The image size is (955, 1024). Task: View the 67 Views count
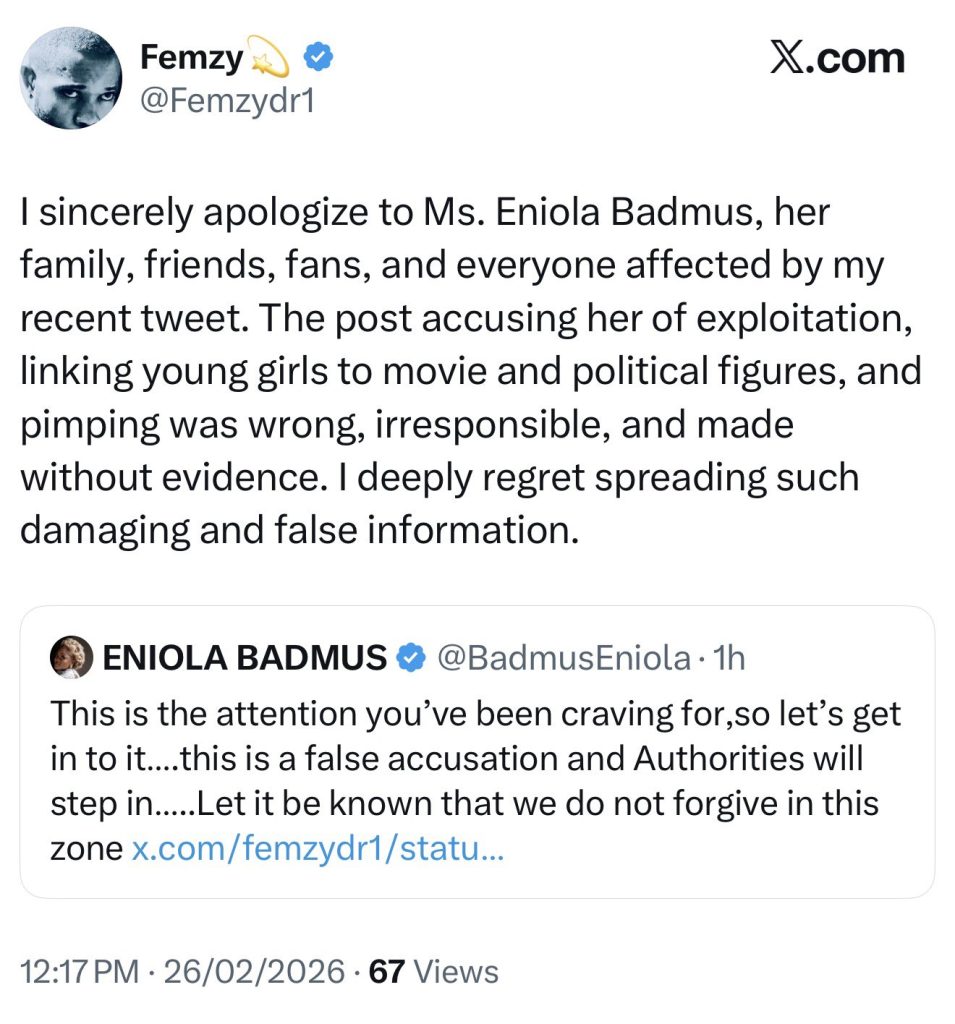386,970
